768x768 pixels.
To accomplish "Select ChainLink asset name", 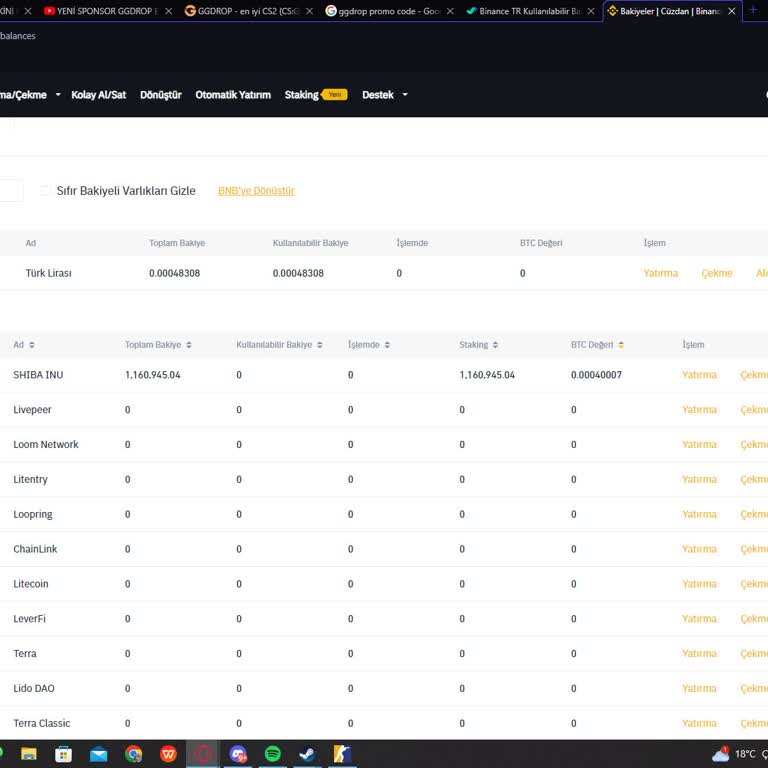I will [35, 549].
